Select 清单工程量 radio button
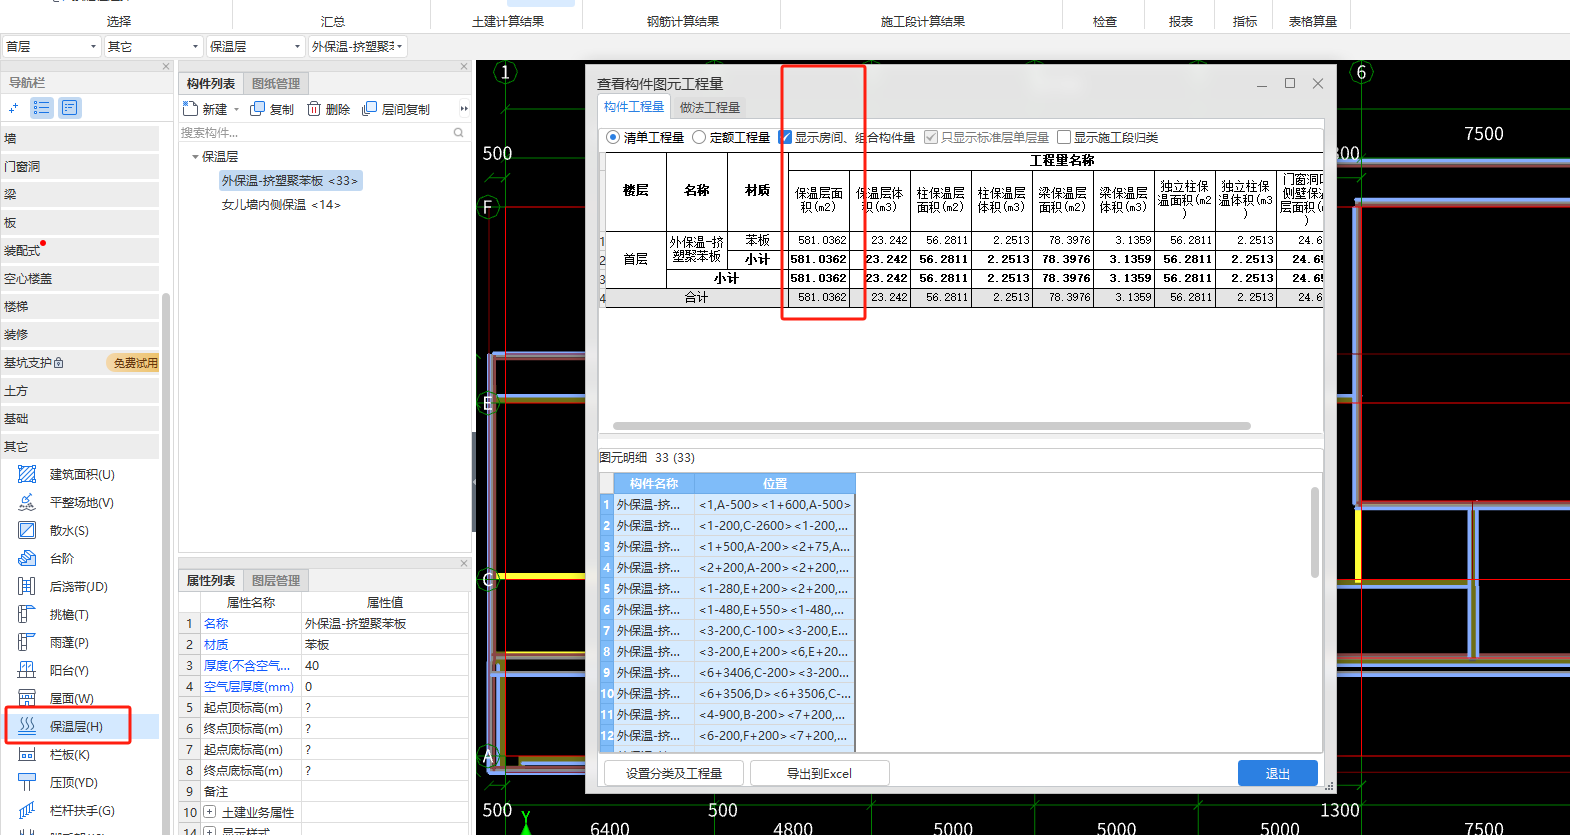This screenshot has height=835, width=1570. click(613, 137)
